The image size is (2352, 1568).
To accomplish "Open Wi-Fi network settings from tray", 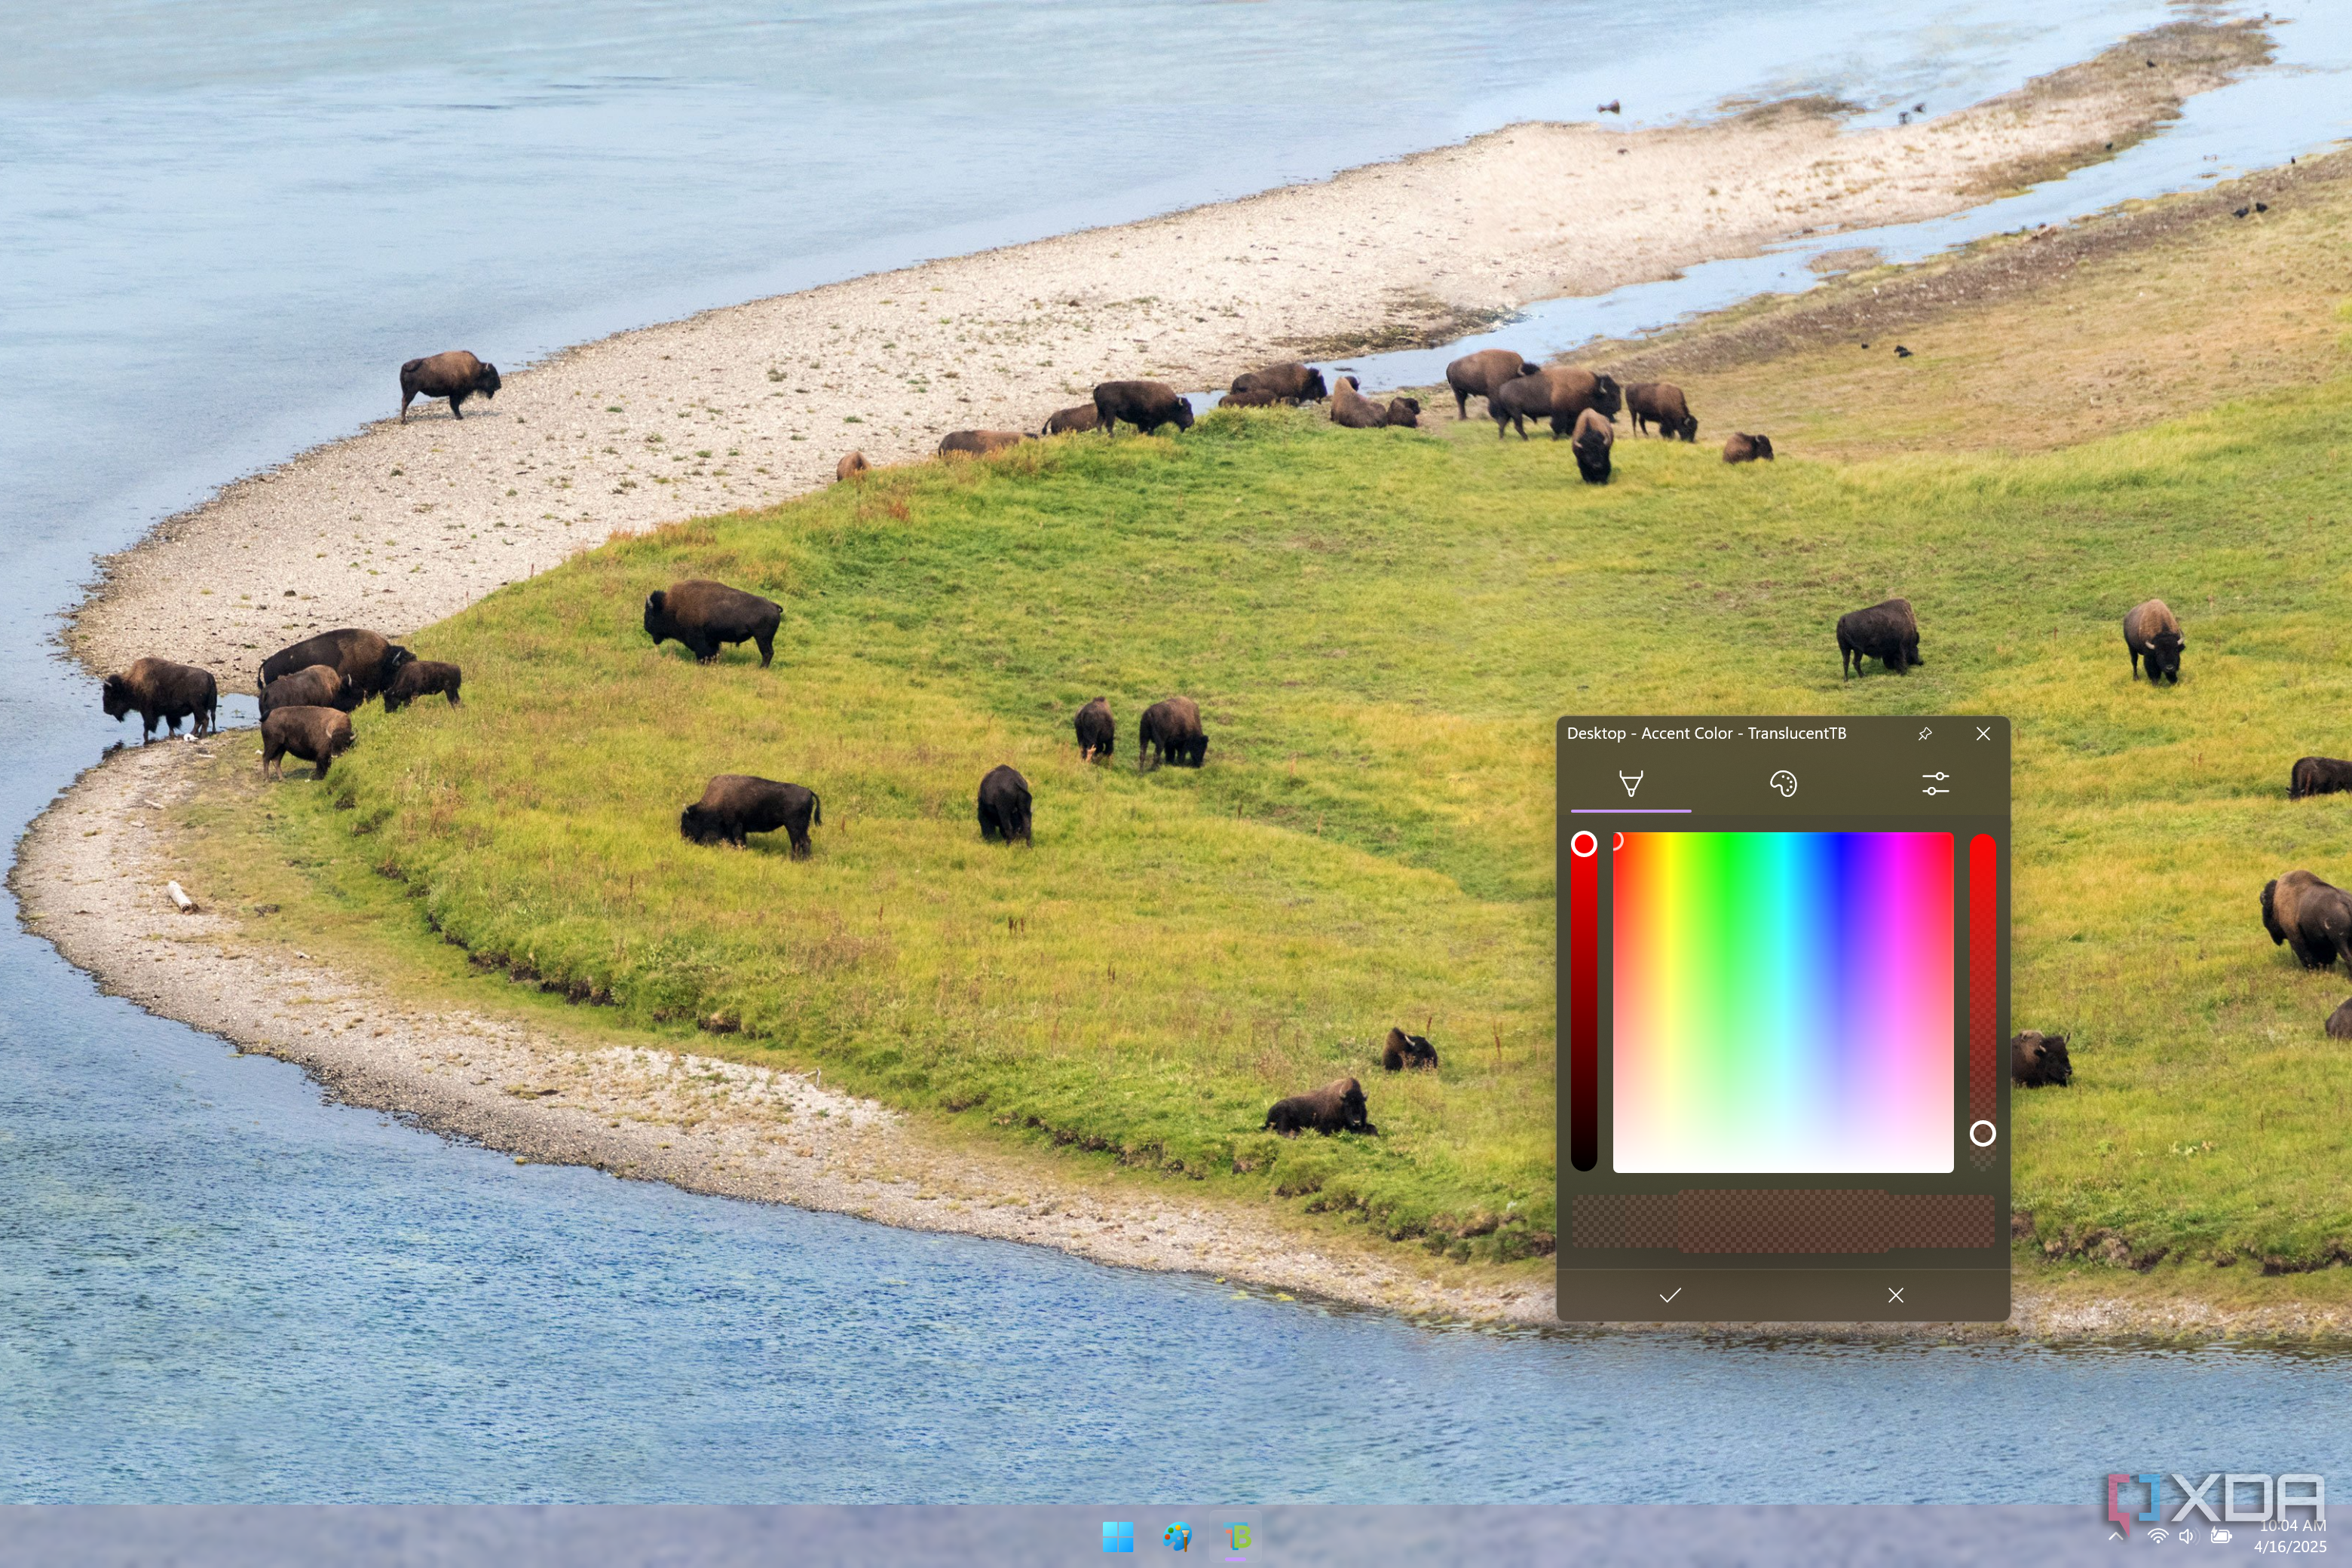I will pyautogui.click(x=2158, y=1536).
